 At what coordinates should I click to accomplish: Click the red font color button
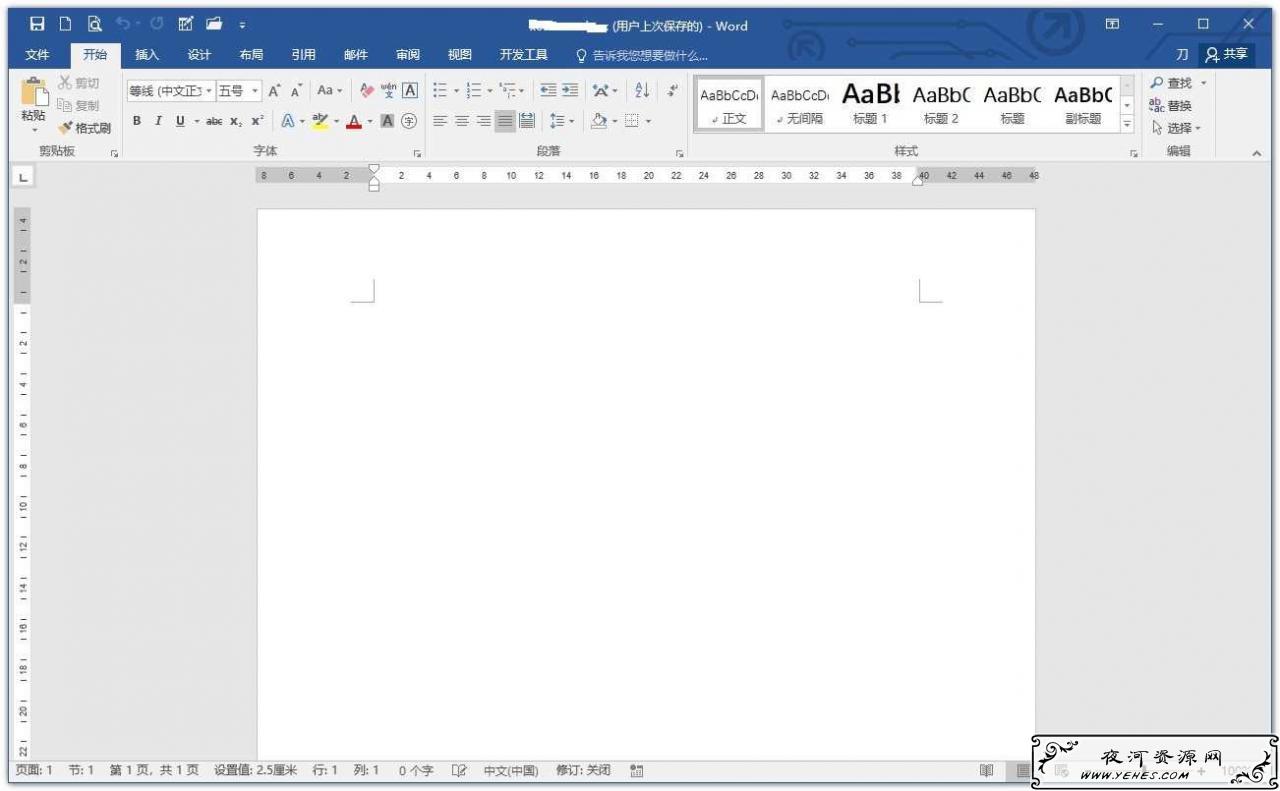coord(354,121)
